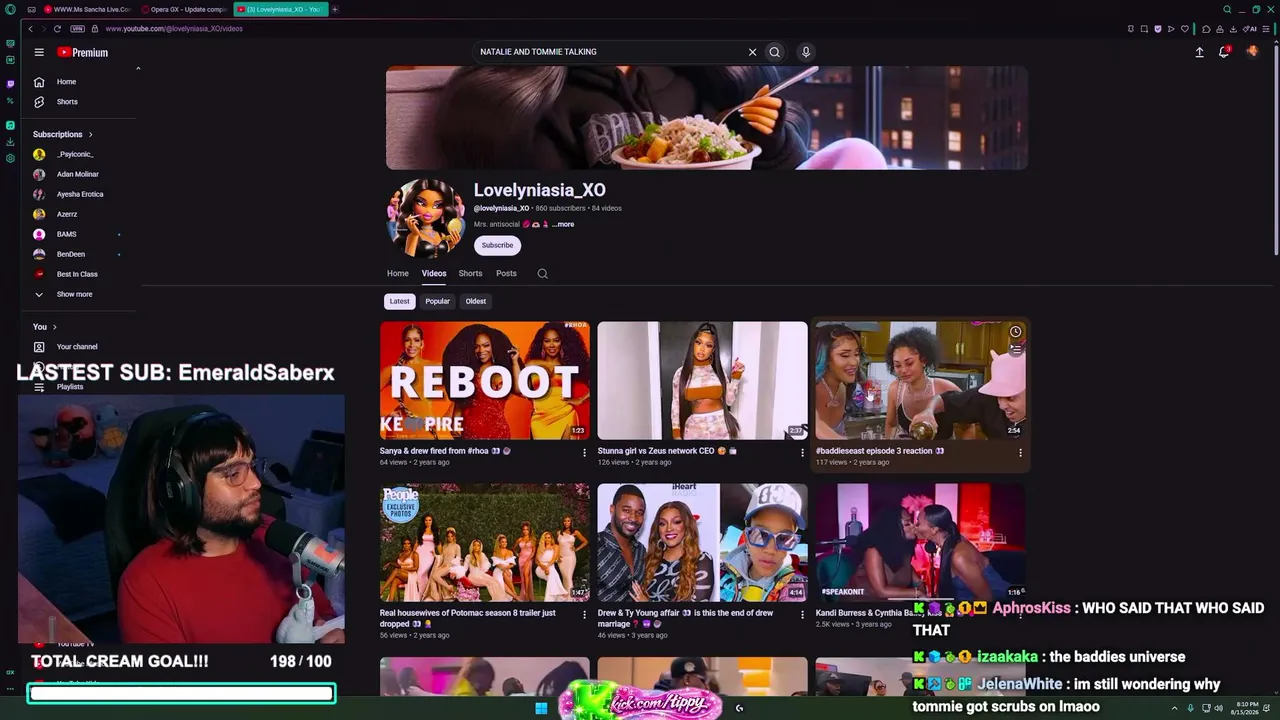Expand the You section
Viewport: 1280px width, 720px height.
(x=45, y=327)
